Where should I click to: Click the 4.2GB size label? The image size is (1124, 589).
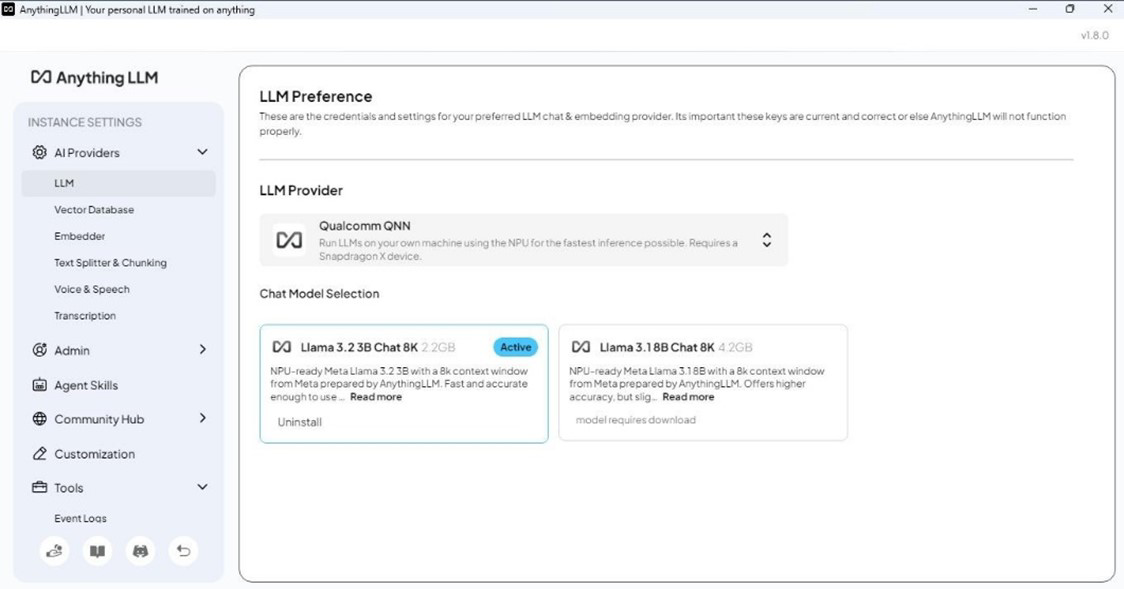[x=735, y=348]
